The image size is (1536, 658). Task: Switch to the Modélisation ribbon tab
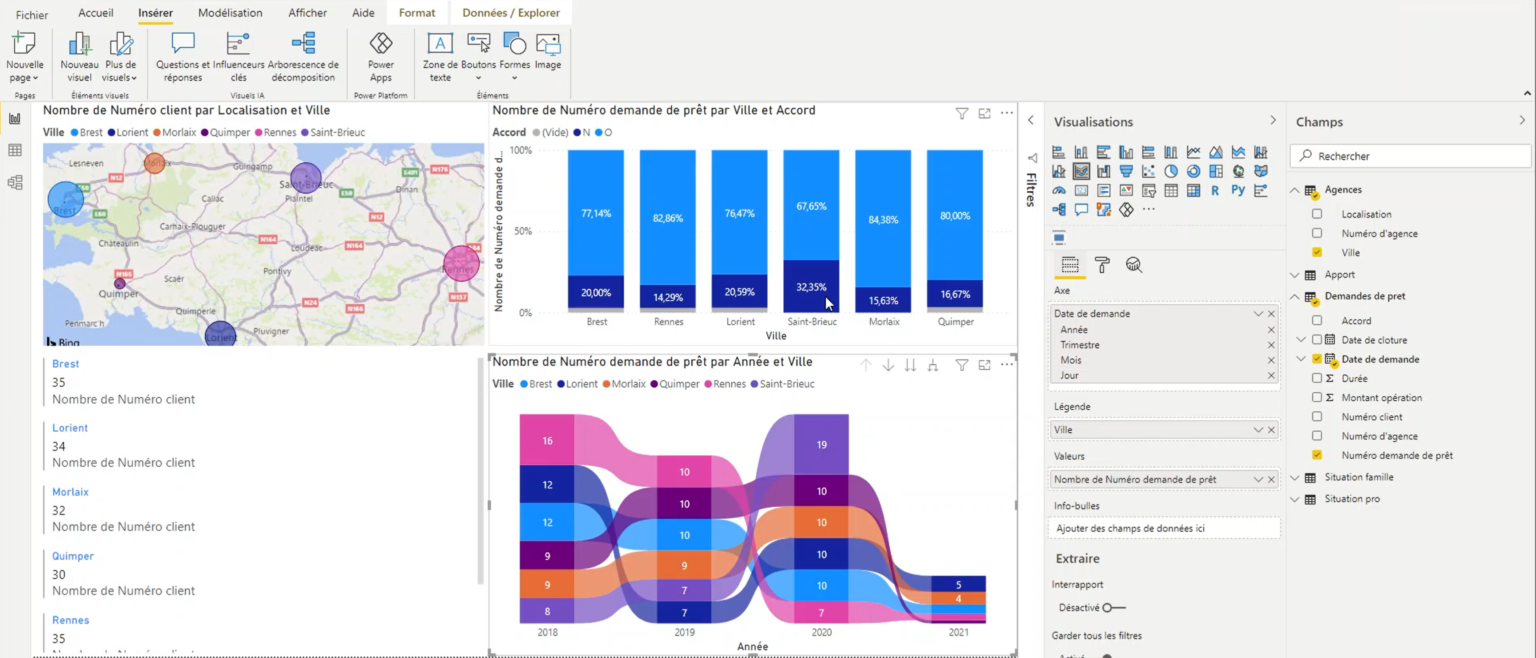(x=230, y=12)
